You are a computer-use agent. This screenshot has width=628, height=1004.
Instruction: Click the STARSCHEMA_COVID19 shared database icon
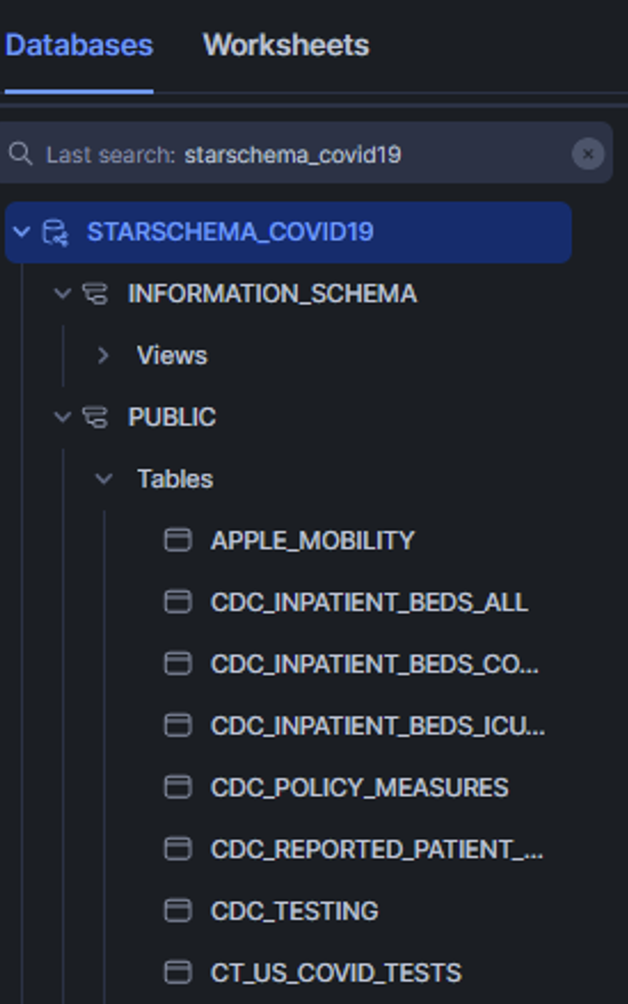55,233
